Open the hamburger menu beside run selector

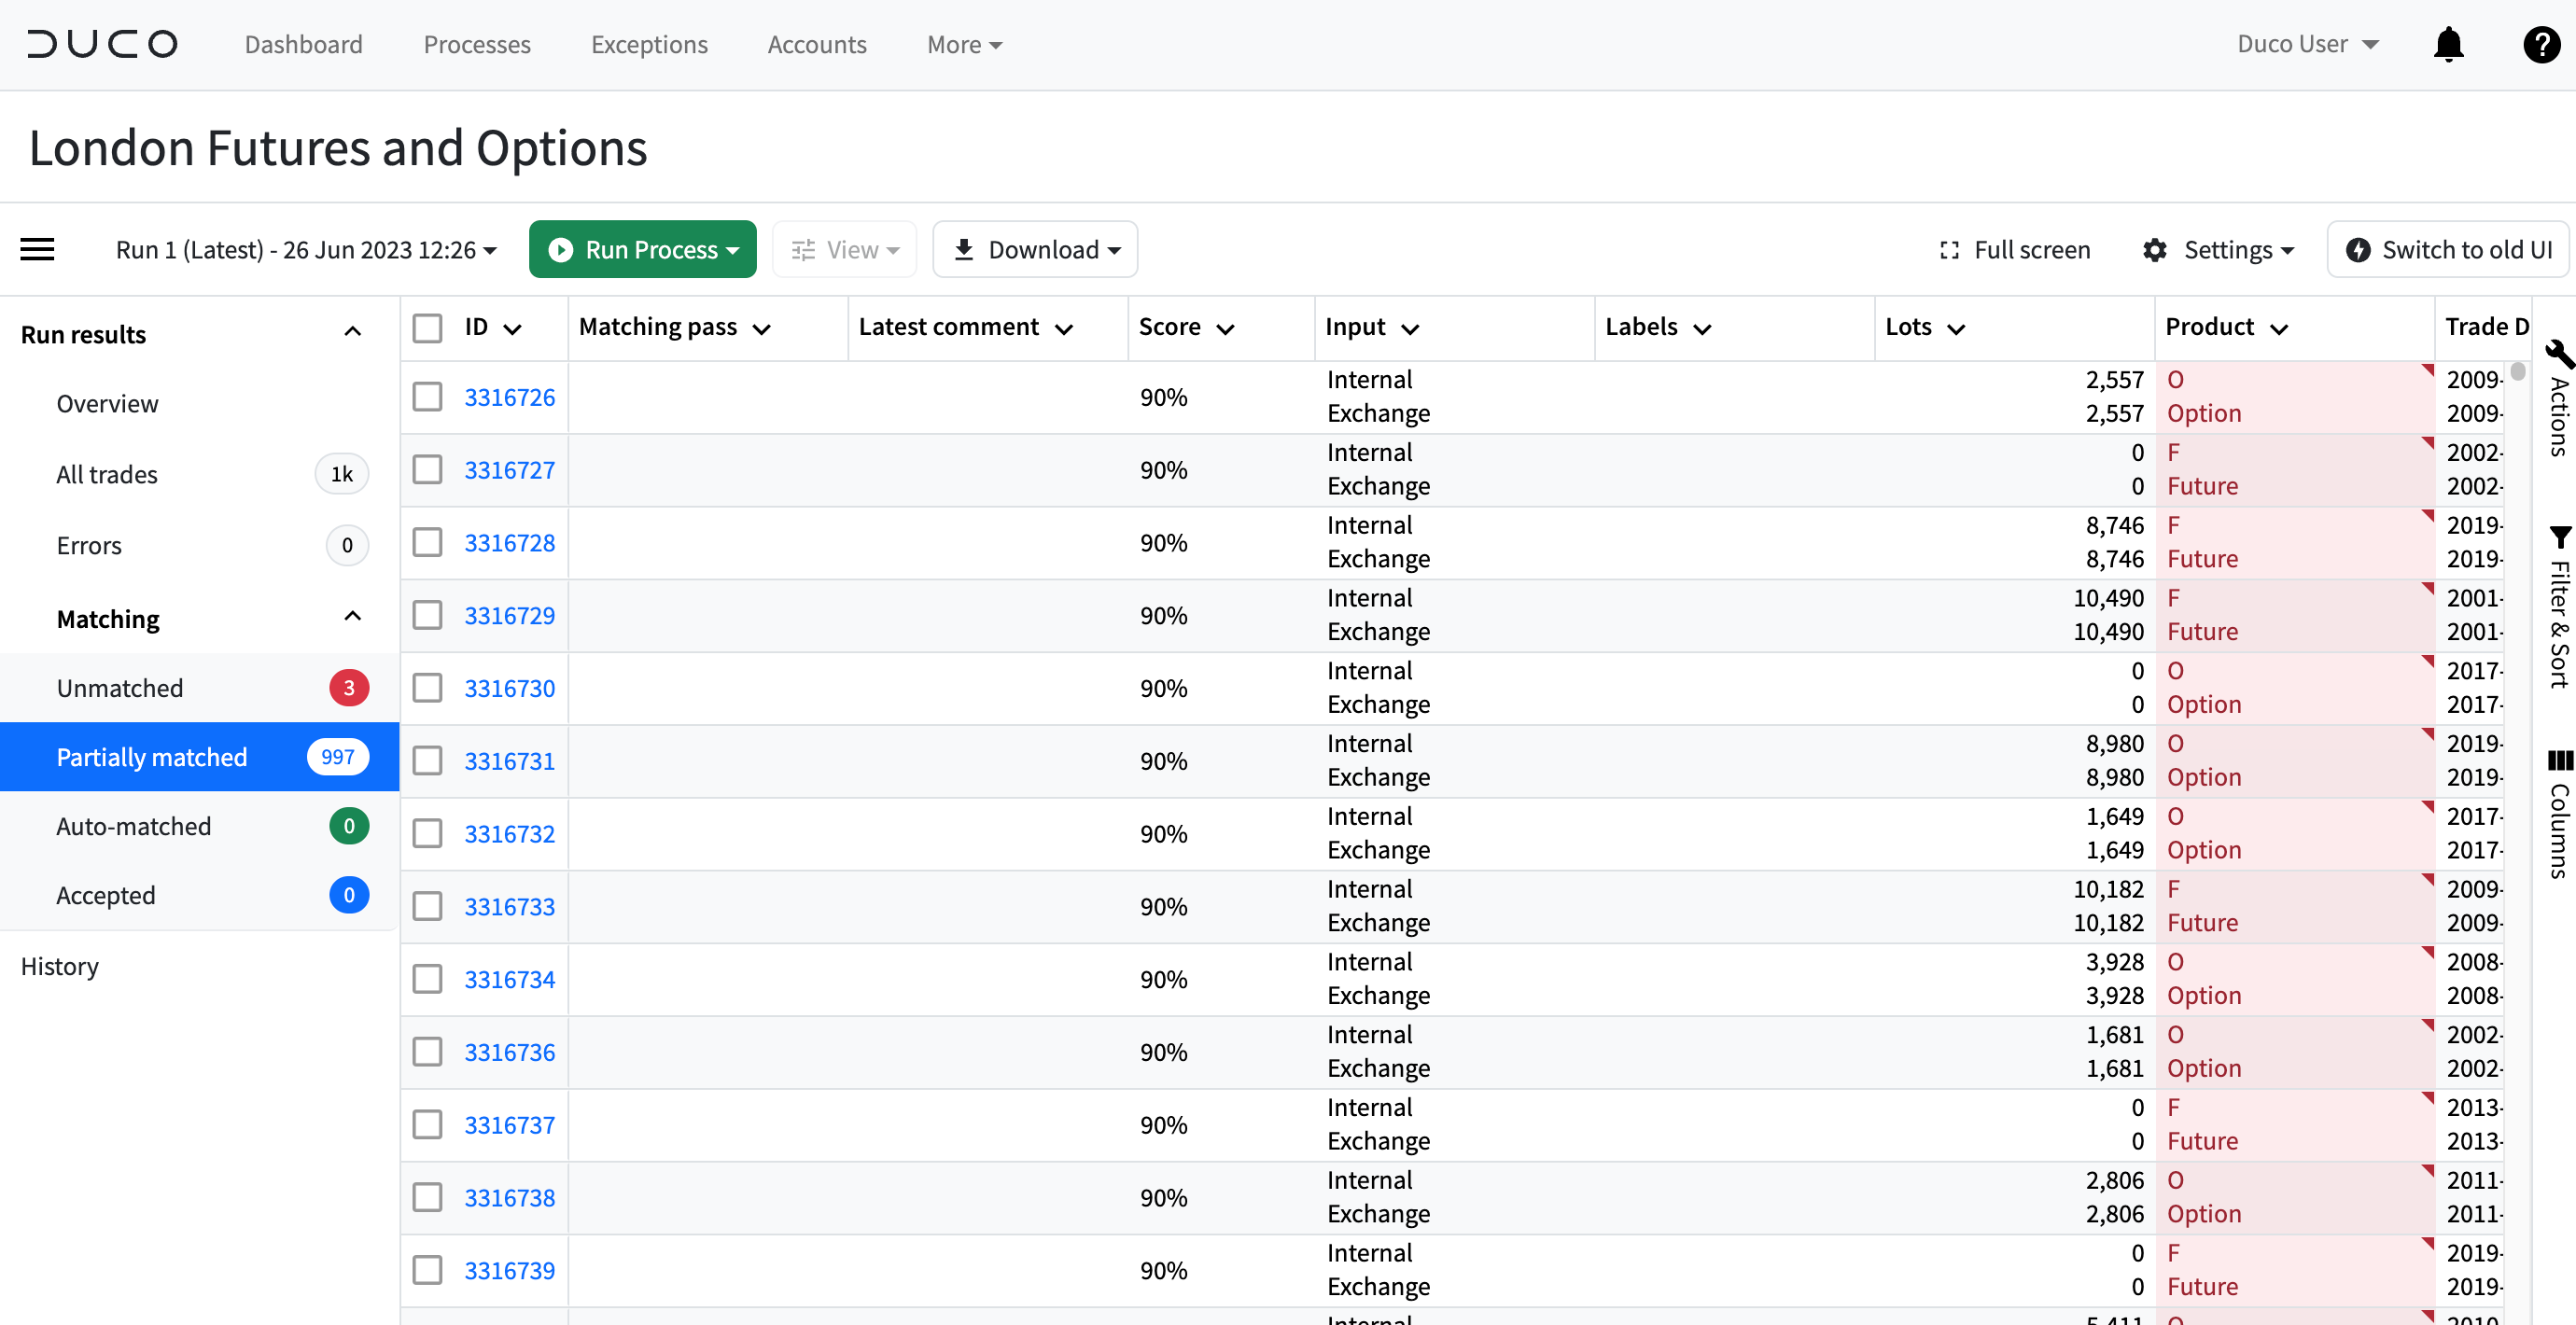coord(37,249)
